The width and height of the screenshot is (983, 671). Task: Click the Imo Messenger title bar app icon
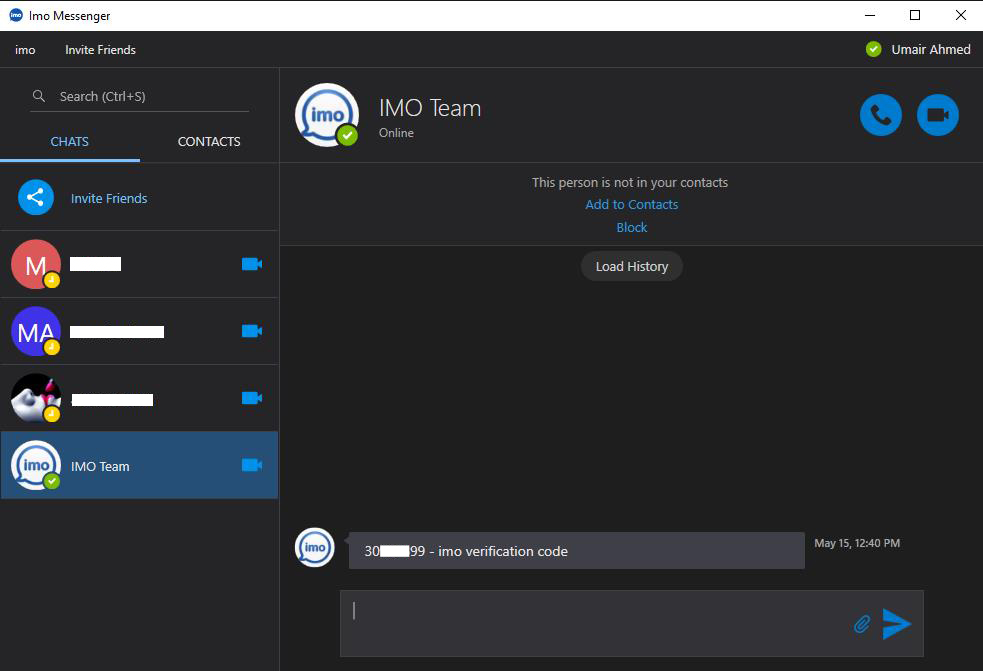[16, 15]
